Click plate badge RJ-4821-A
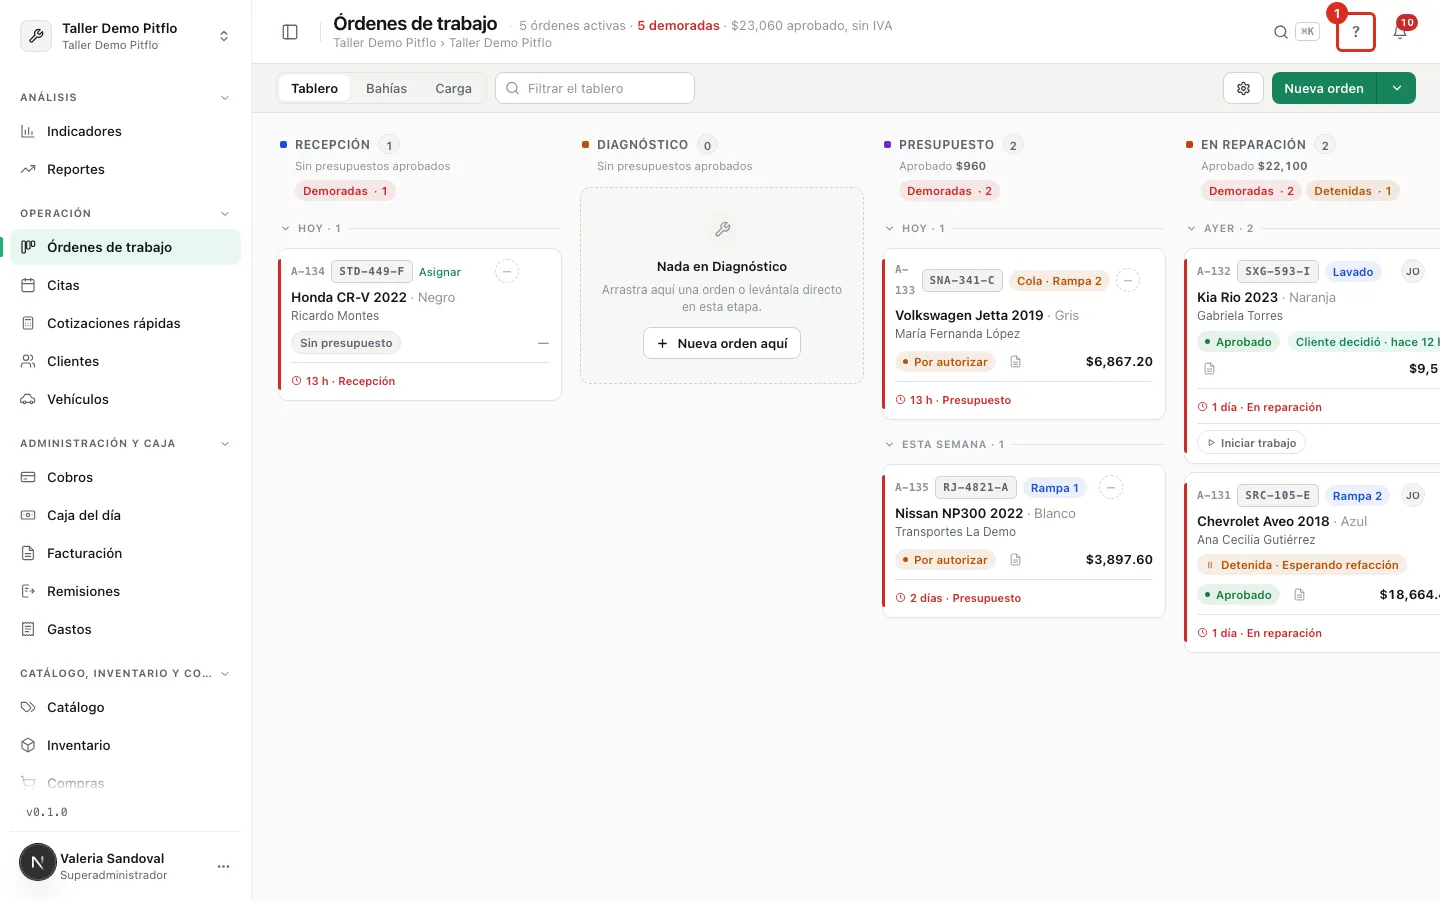 pos(976,488)
